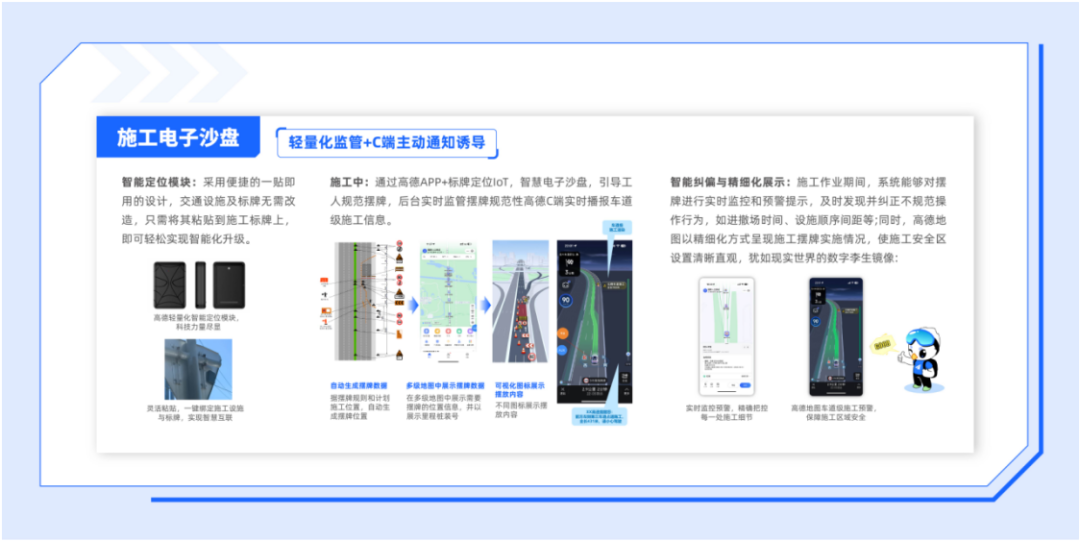Open the photo of module attached to sign
This screenshot has height=542, width=1080.
tap(197, 369)
